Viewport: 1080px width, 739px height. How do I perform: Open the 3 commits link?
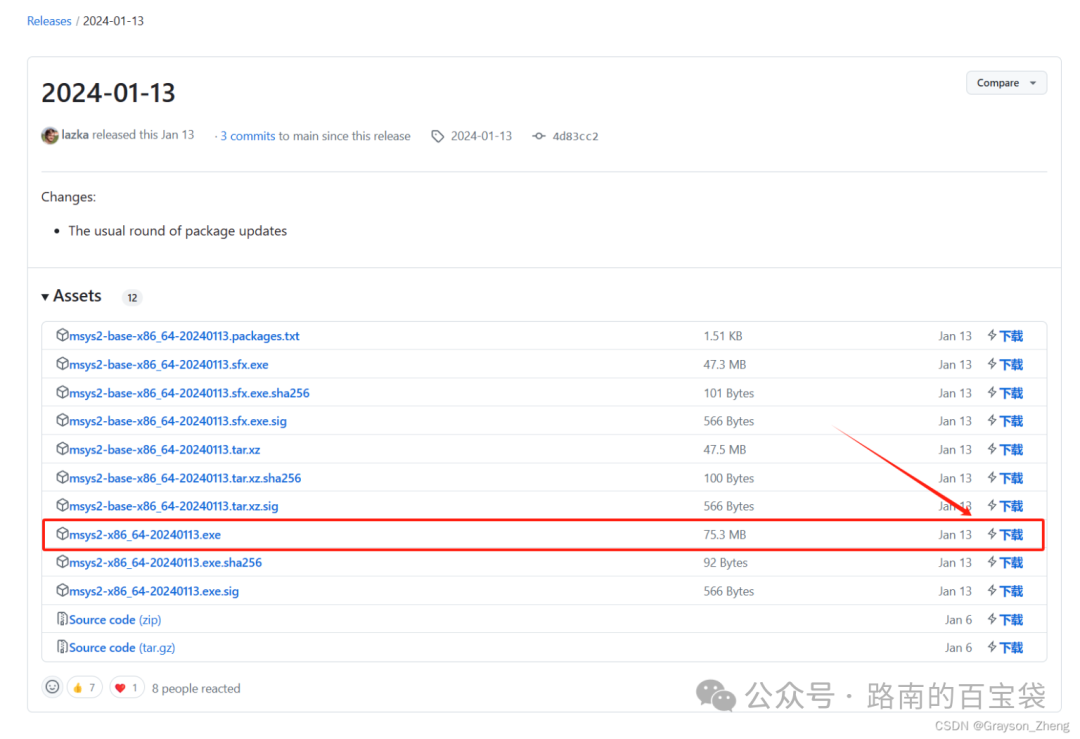pos(248,136)
